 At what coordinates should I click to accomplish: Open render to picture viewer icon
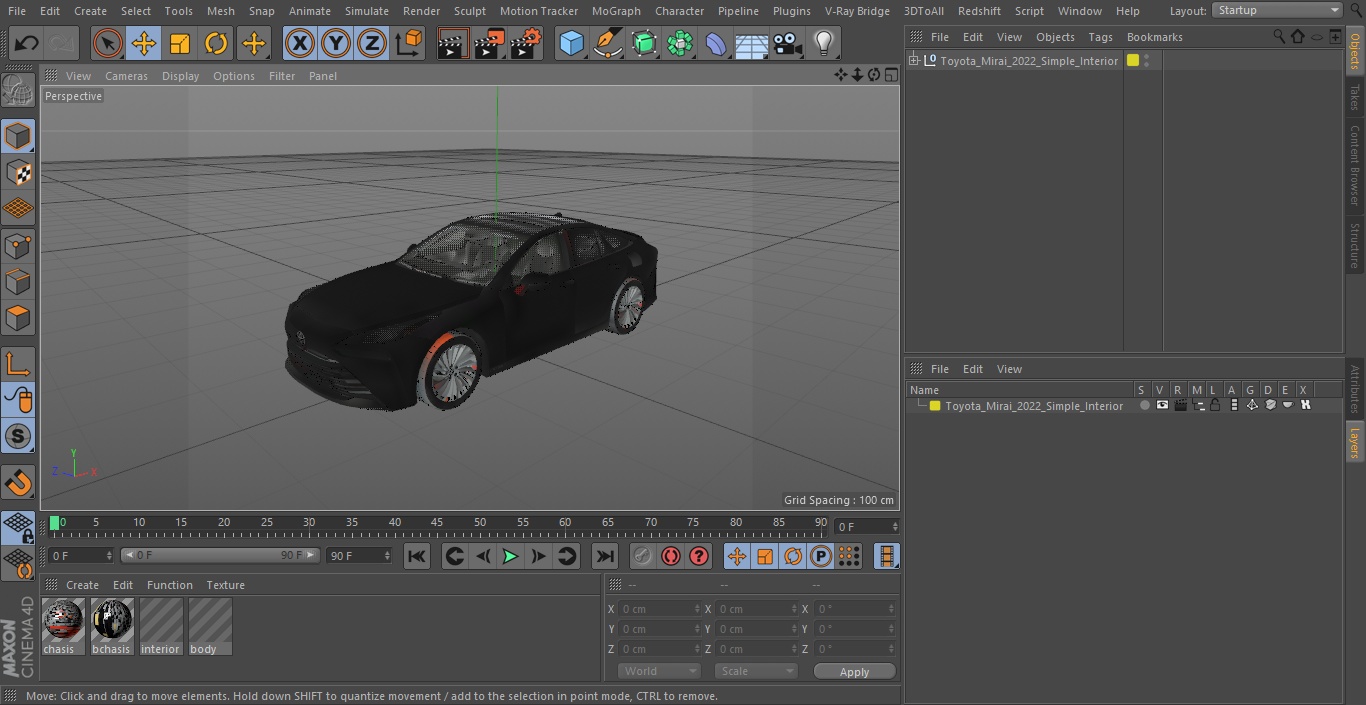[x=489, y=43]
